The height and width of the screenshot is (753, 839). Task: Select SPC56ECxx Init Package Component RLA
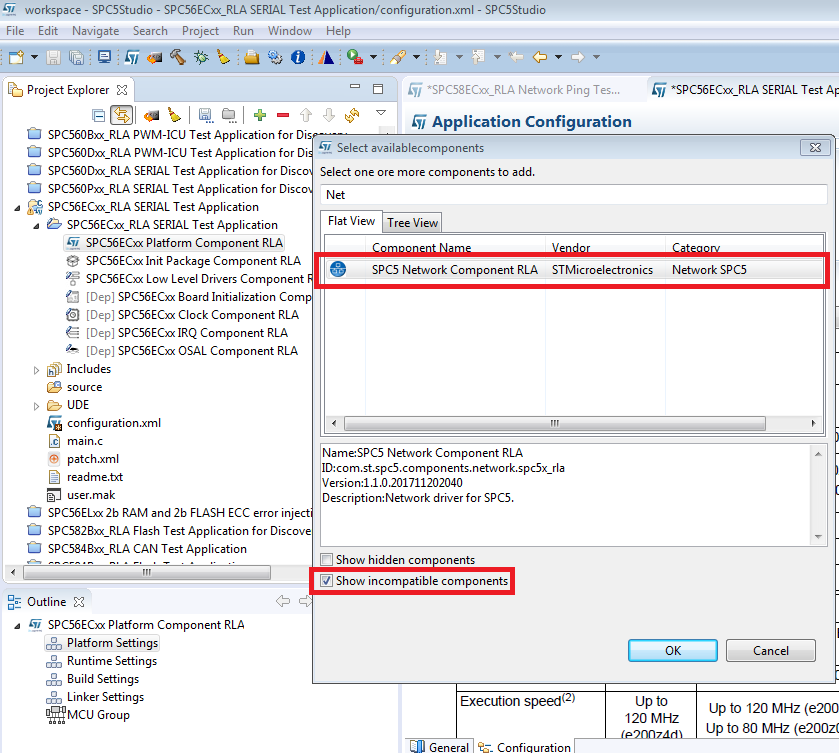193,261
